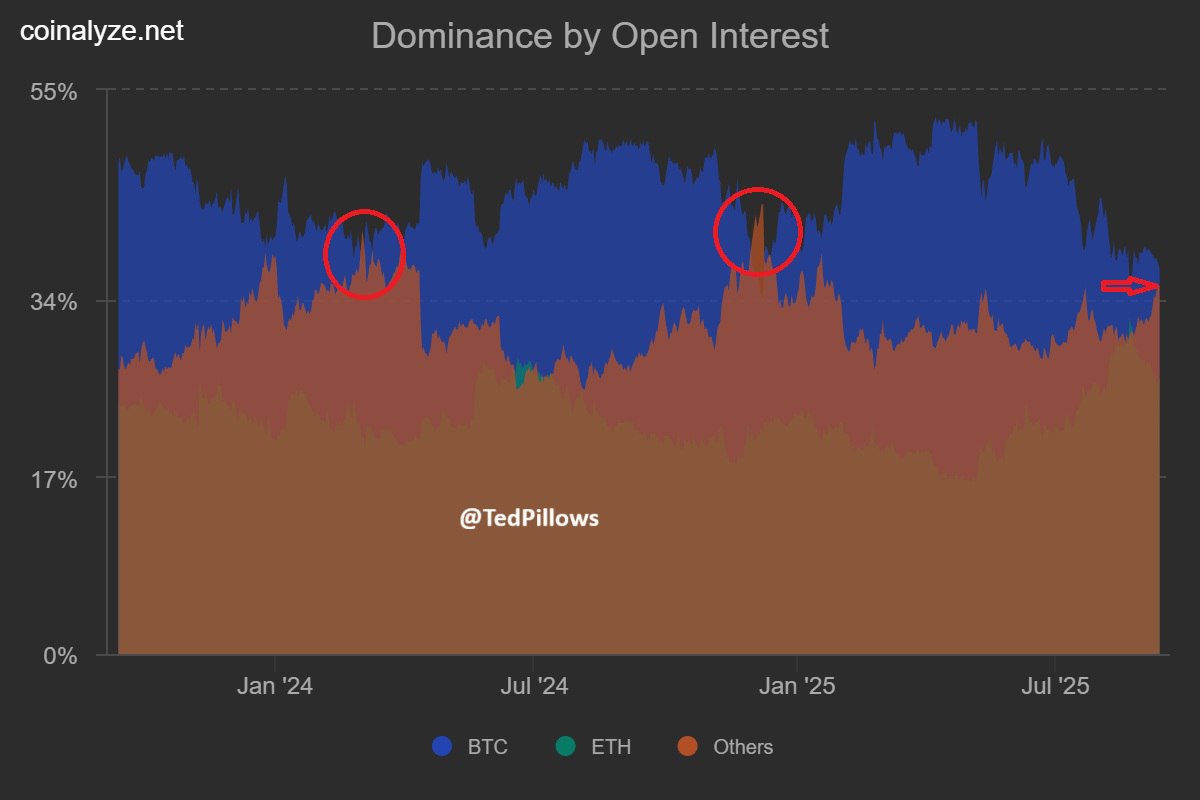
Task: Click the green ETH legend dot
Action: [x=566, y=747]
